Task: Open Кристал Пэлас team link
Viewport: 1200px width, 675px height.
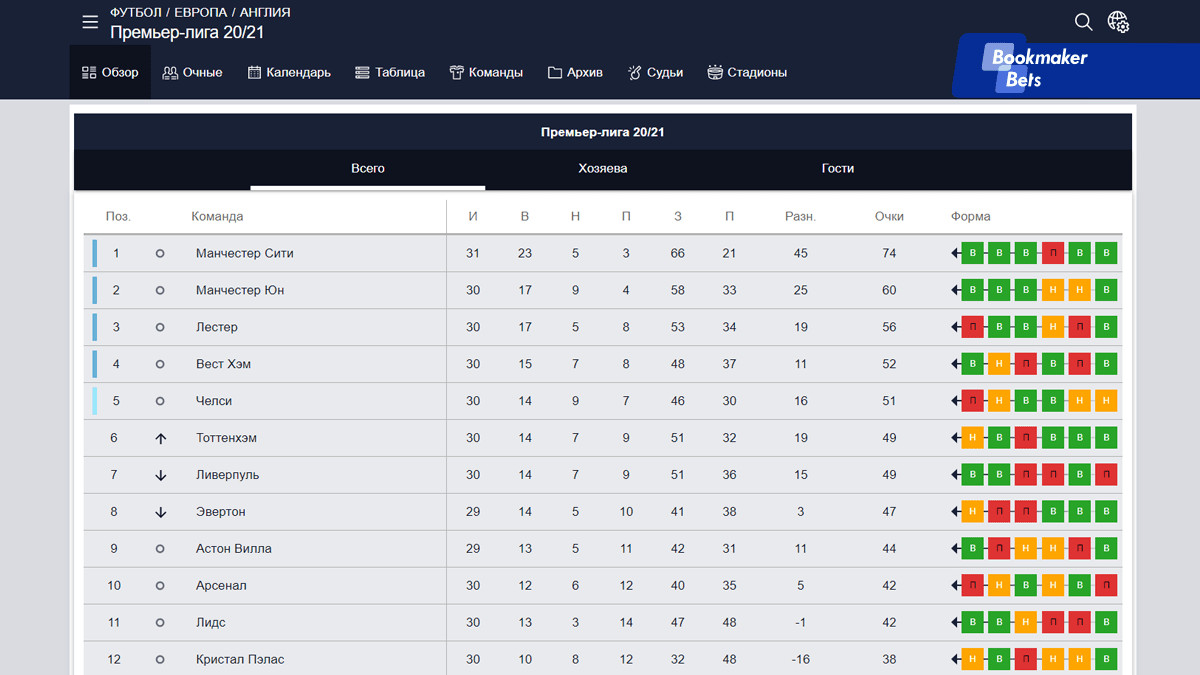Action: tap(240, 660)
